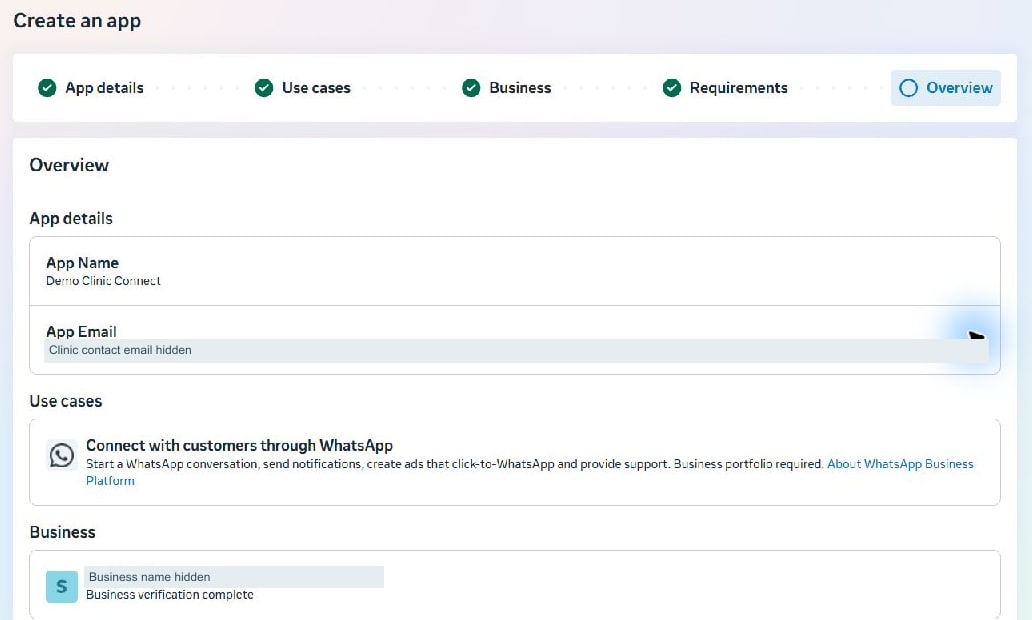Click the Requirements step checkmark icon

click(672, 88)
